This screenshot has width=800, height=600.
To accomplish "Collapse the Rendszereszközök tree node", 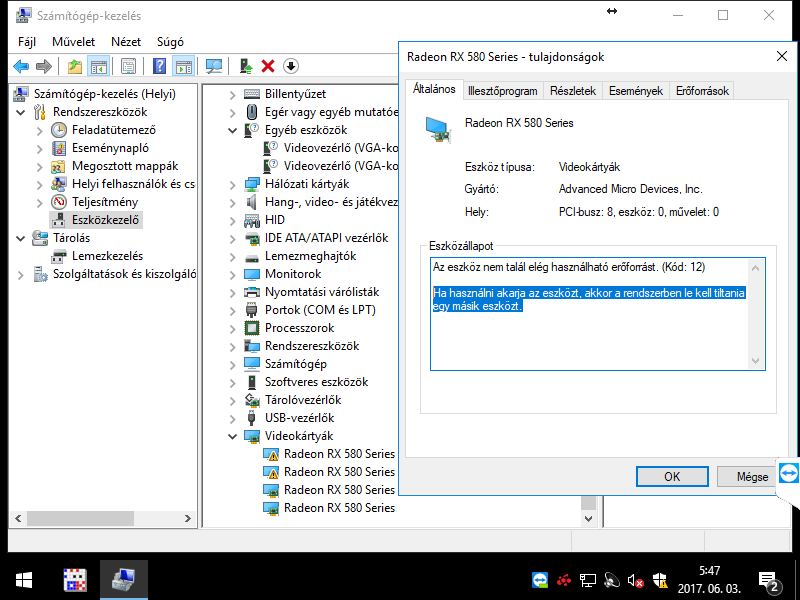I will pos(21,112).
